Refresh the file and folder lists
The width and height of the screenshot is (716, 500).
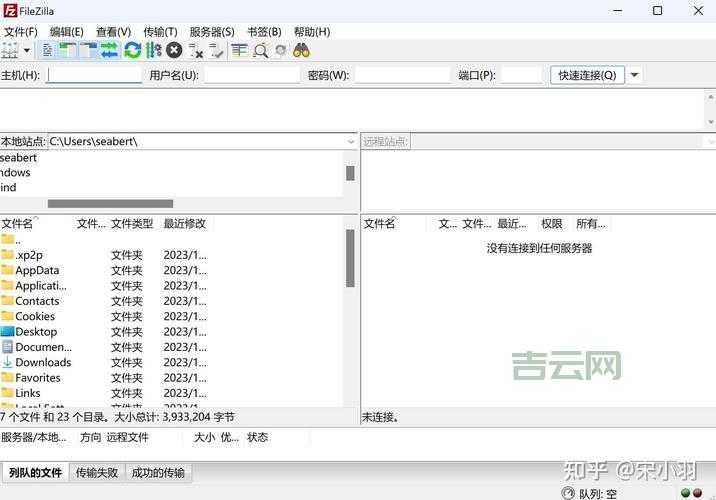pyautogui.click(x=133, y=50)
